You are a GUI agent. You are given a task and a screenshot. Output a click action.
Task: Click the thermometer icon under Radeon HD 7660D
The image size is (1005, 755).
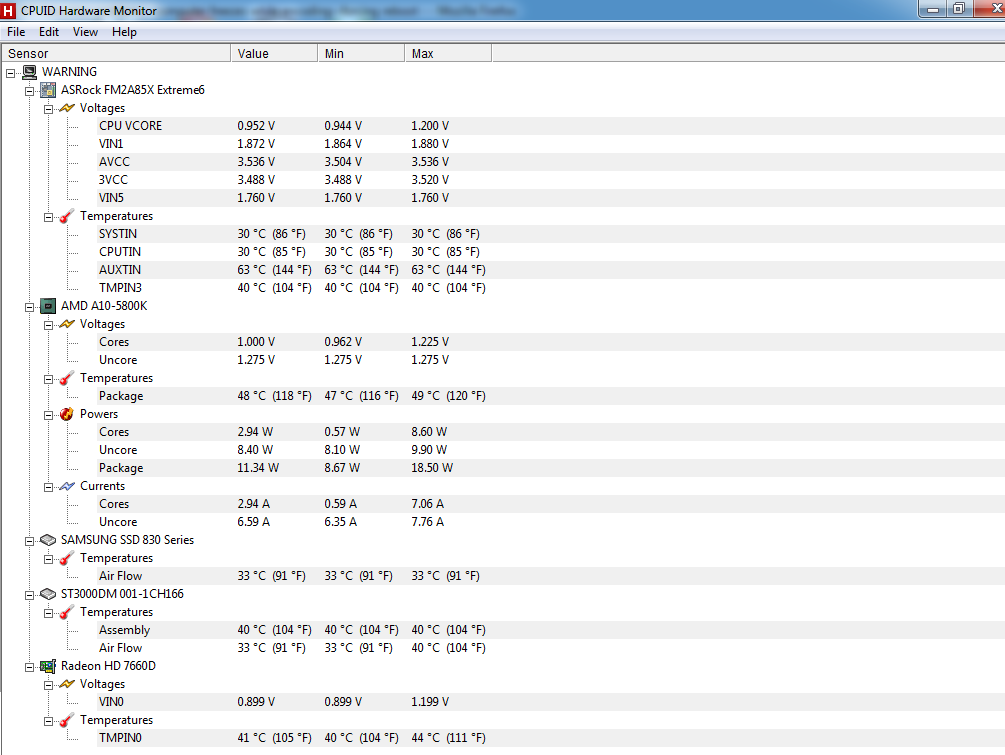tap(67, 720)
